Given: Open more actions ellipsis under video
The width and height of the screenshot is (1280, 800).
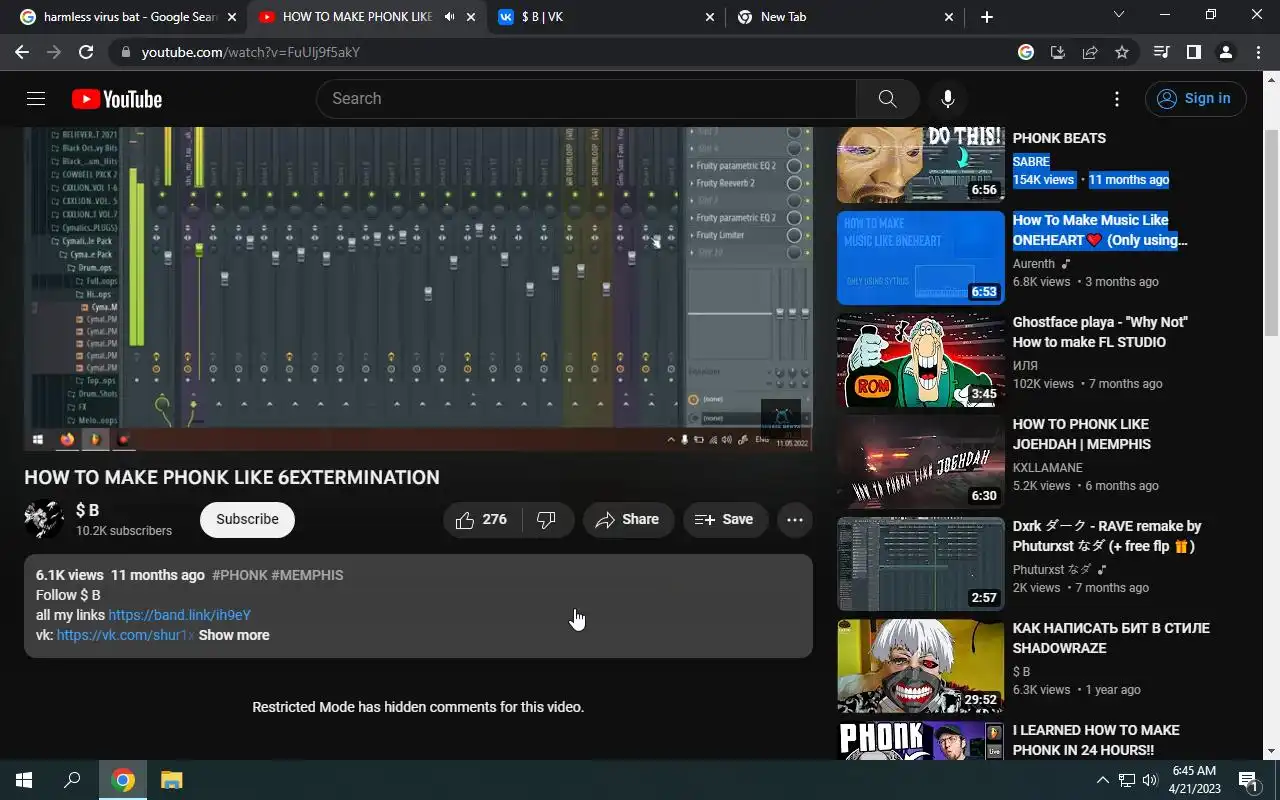Looking at the screenshot, I should [x=795, y=520].
